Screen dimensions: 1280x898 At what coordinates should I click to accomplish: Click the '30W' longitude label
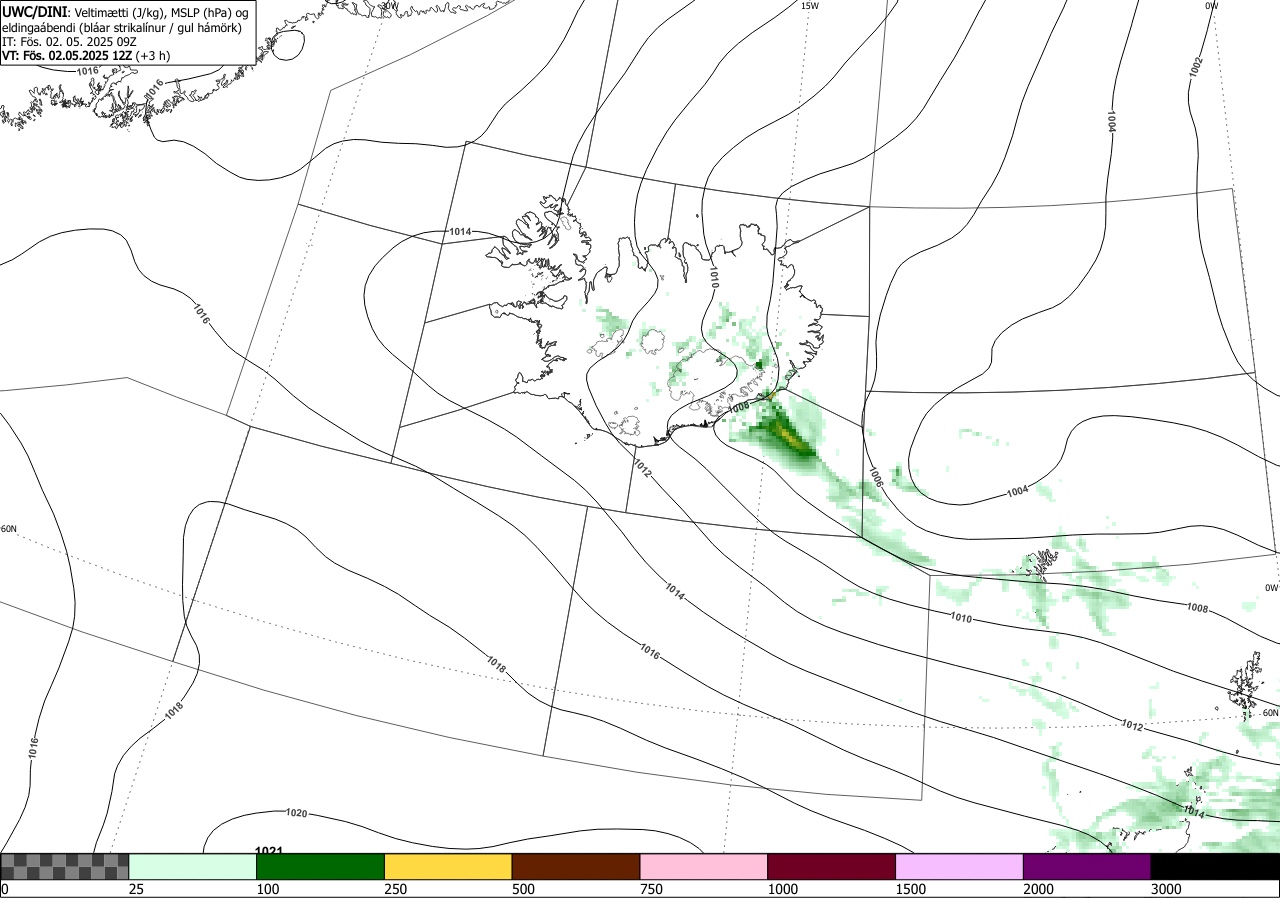click(x=389, y=6)
